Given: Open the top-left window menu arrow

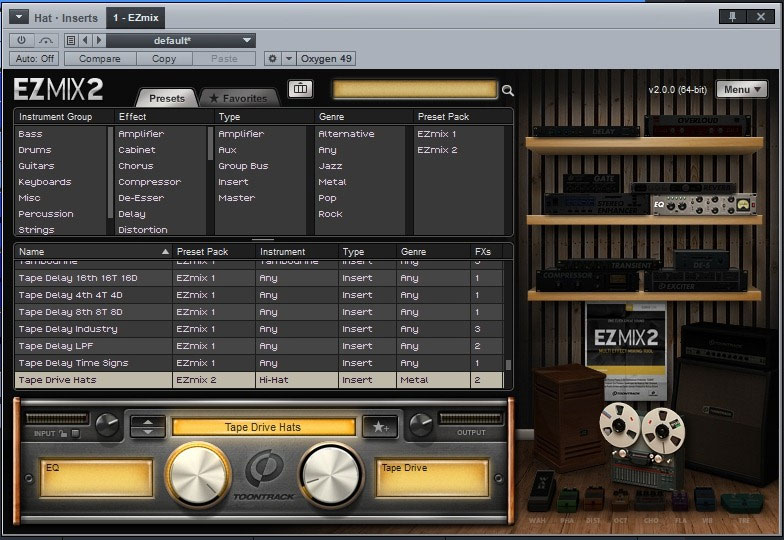Looking at the screenshot, I should 18,17.
